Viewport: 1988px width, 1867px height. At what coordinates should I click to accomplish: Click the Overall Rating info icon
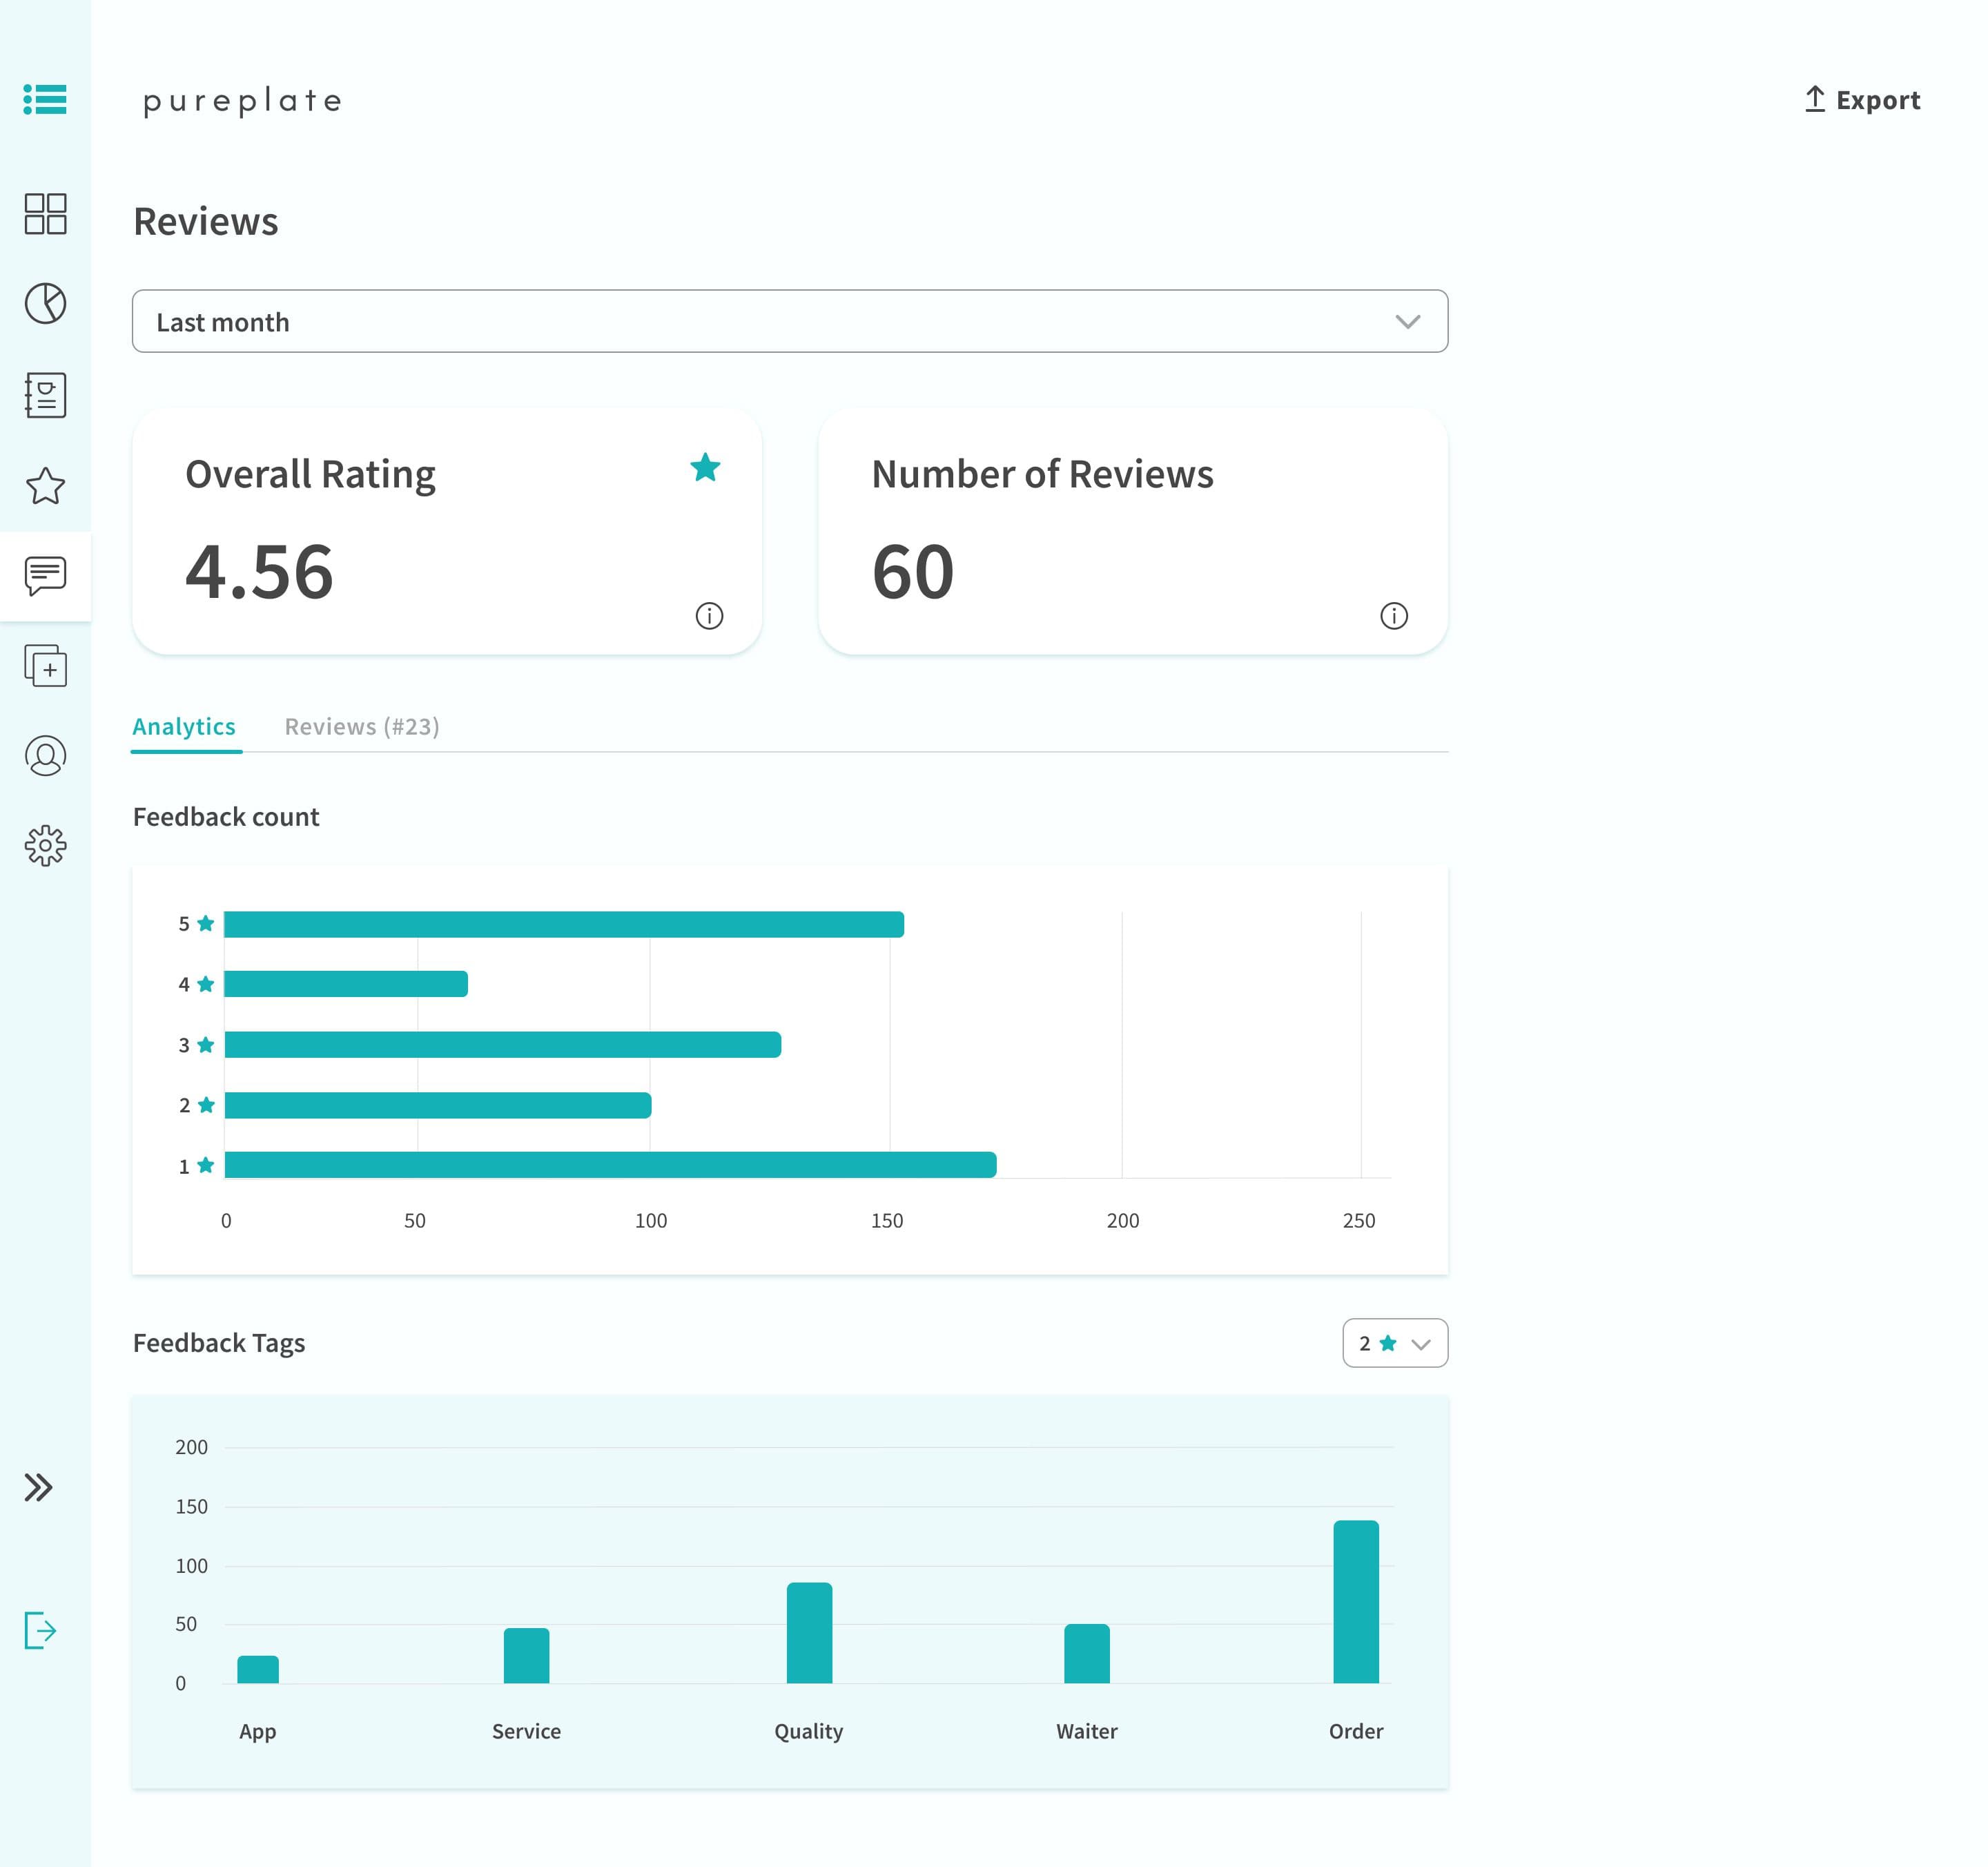pyautogui.click(x=709, y=616)
